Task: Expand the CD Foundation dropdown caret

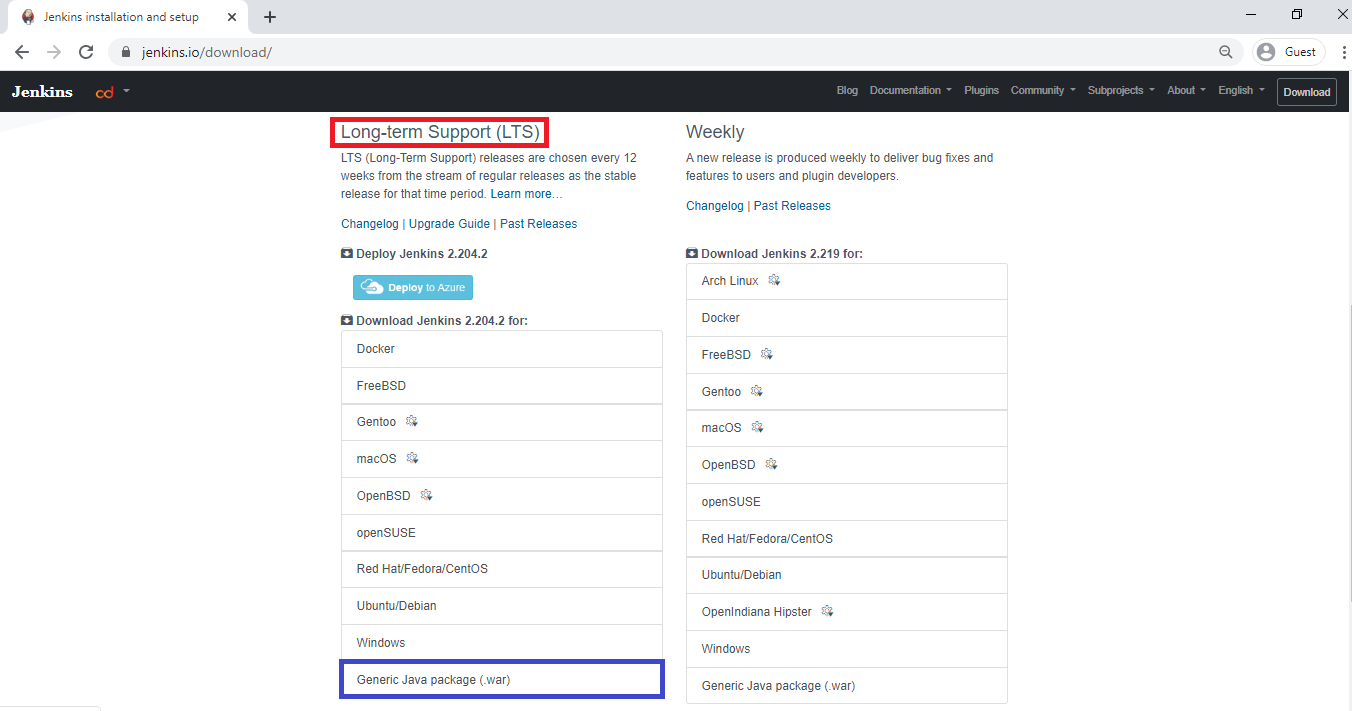Action: click(127, 91)
